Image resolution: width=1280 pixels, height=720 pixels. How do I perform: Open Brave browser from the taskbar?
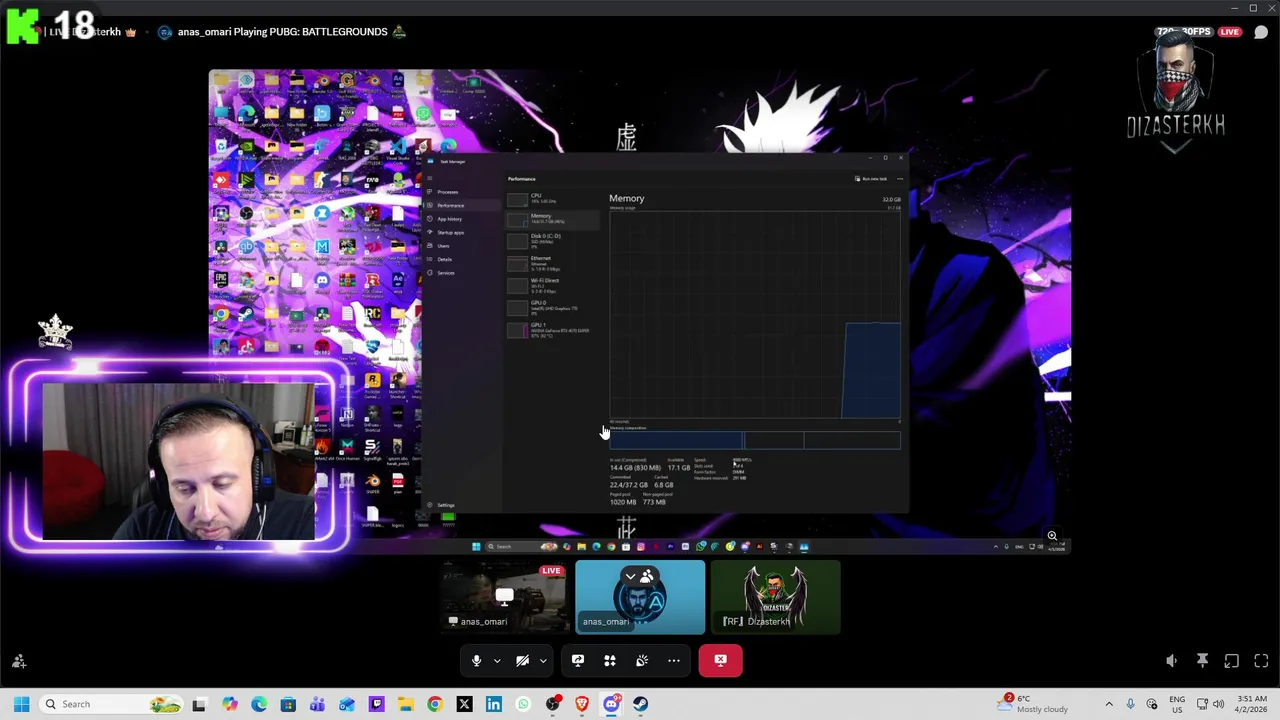(x=582, y=704)
